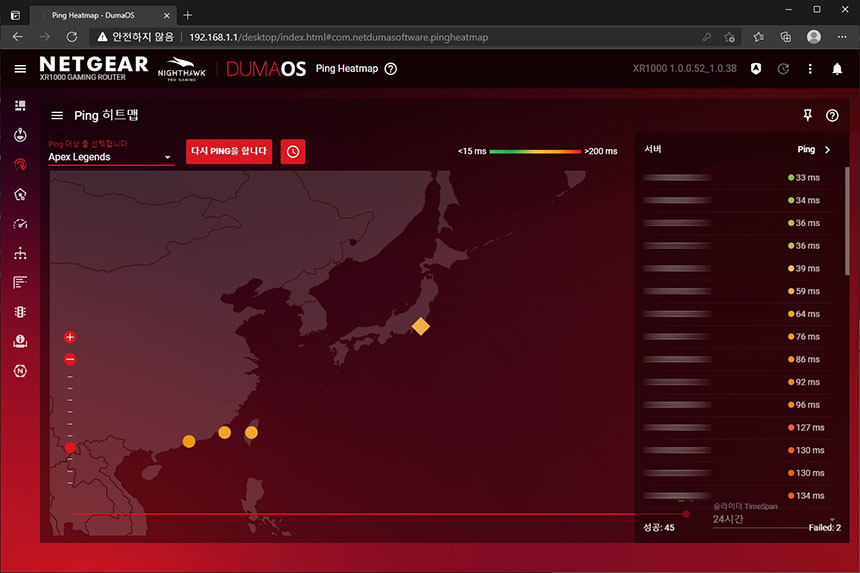Click the red clock schedule button
860x573 pixels.
click(x=293, y=152)
